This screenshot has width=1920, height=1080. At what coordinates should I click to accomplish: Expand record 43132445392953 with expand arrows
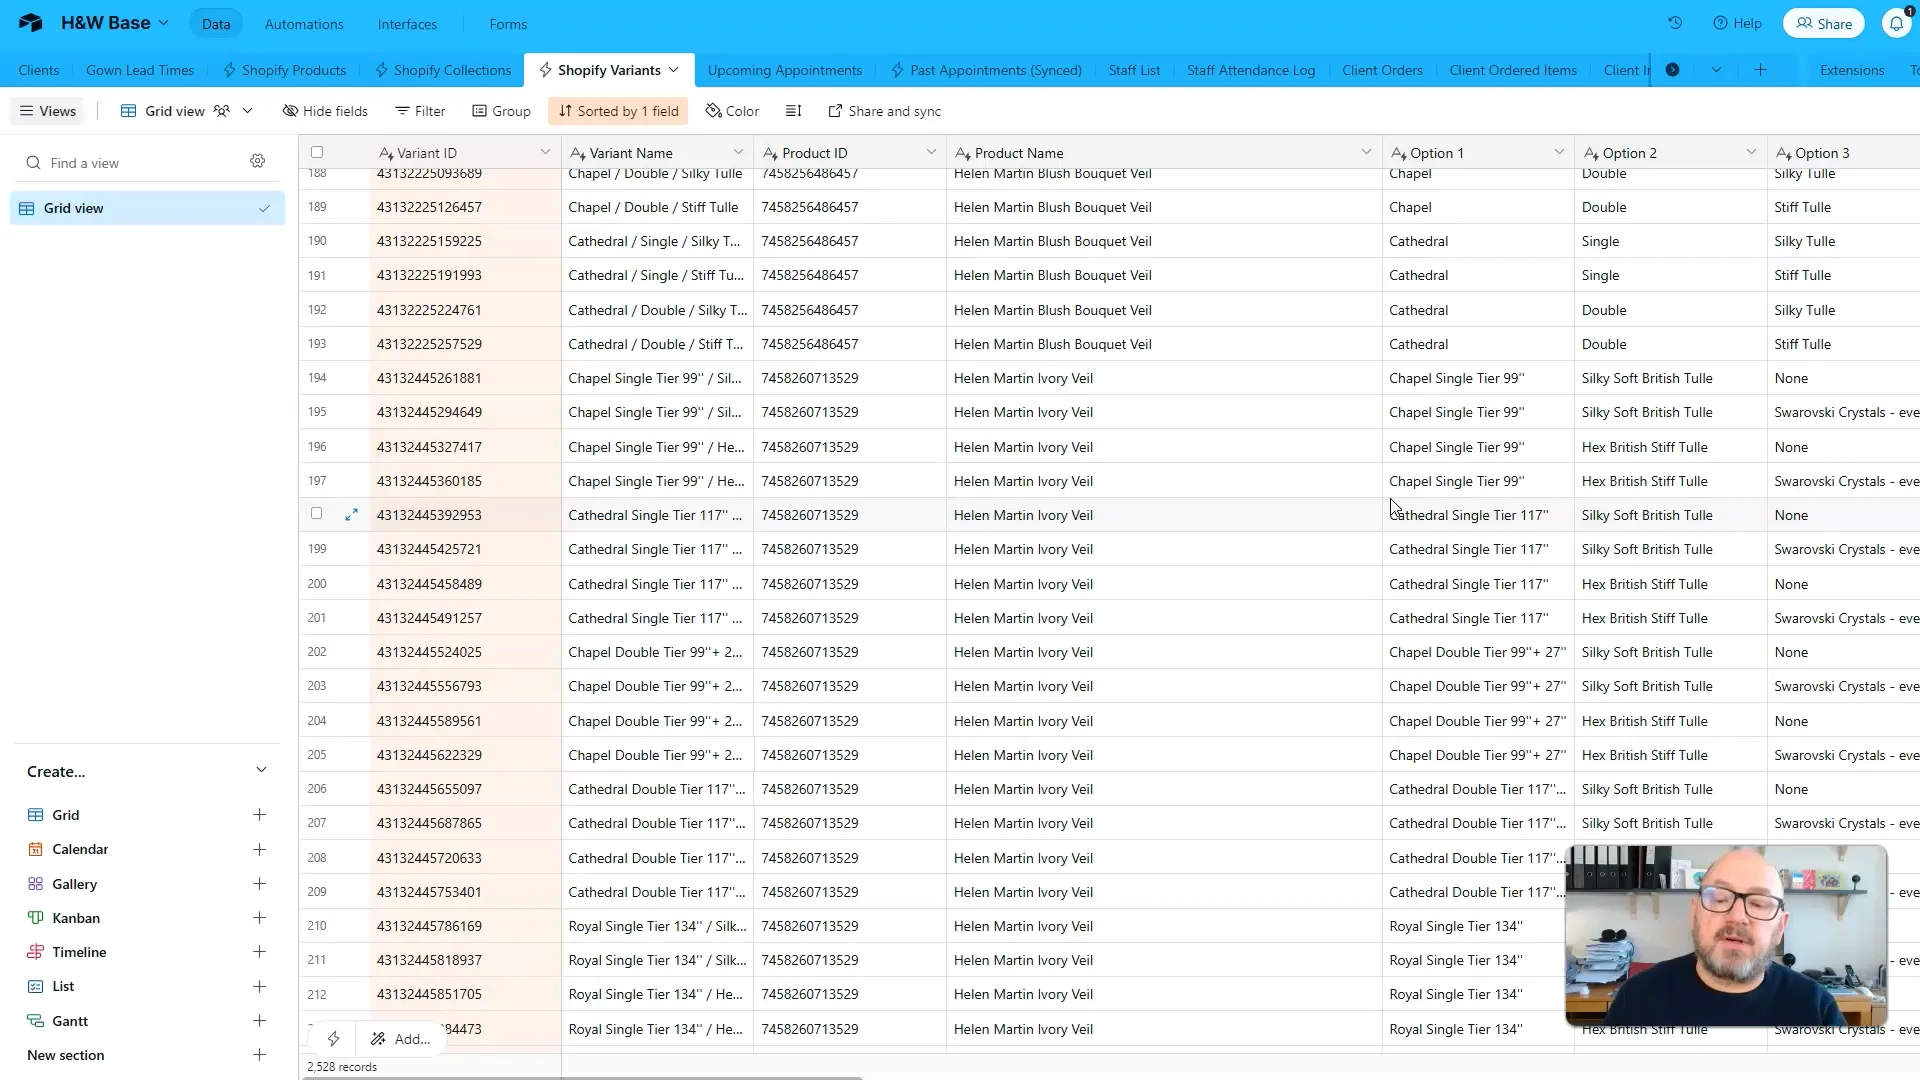coord(351,514)
